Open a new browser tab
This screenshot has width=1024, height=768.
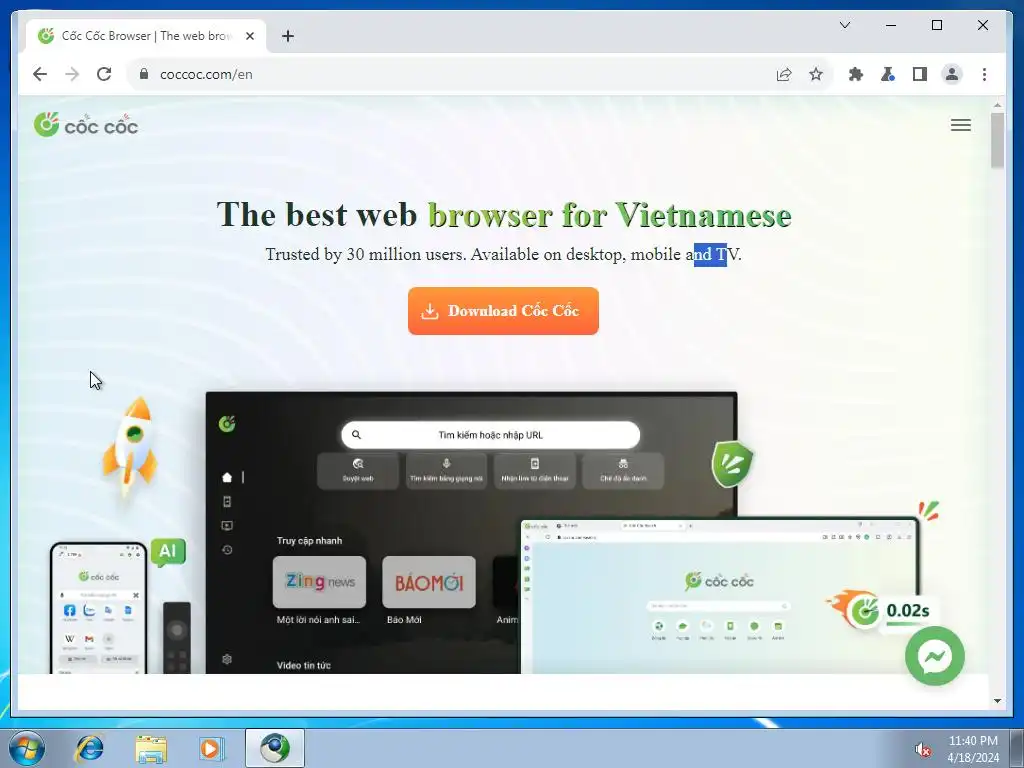click(x=288, y=36)
